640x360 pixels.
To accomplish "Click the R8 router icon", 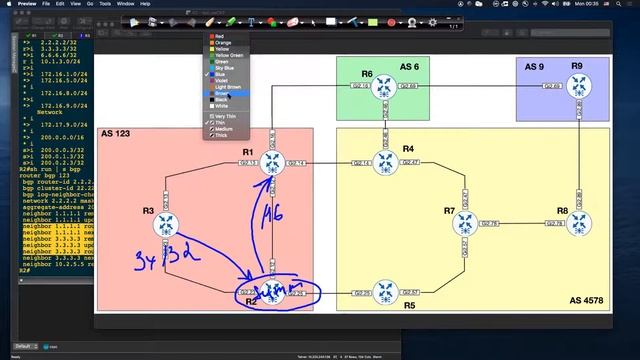I will pos(579,224).
